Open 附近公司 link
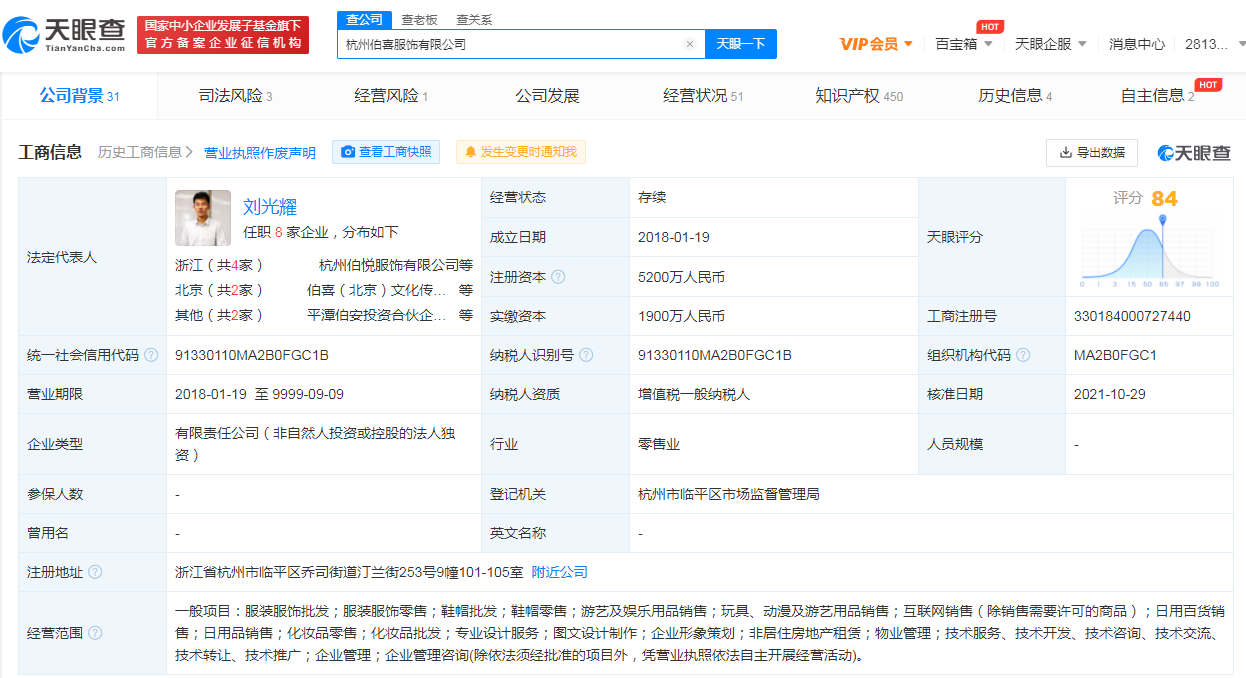 pyautogui.click(x=560, y=572)
